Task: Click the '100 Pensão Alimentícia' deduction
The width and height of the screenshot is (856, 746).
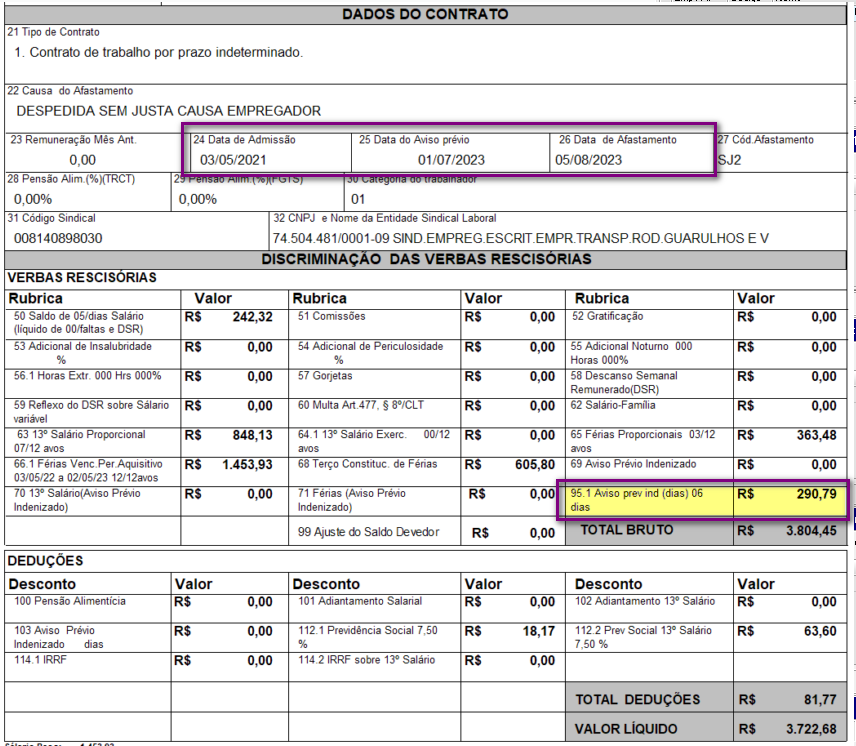Action: pyautogui.click(x=70, y=601)
